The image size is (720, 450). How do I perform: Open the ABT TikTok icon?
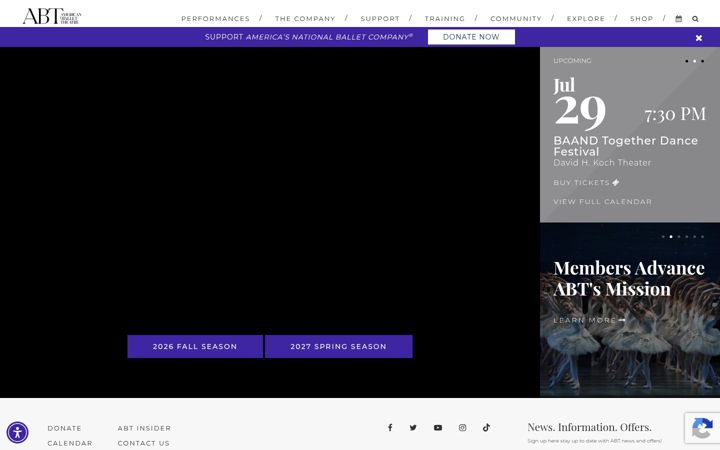486,428
